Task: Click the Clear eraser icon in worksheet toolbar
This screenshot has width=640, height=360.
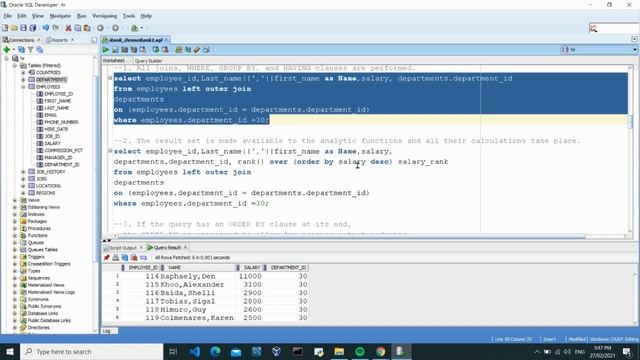Action: coord(197,50)
